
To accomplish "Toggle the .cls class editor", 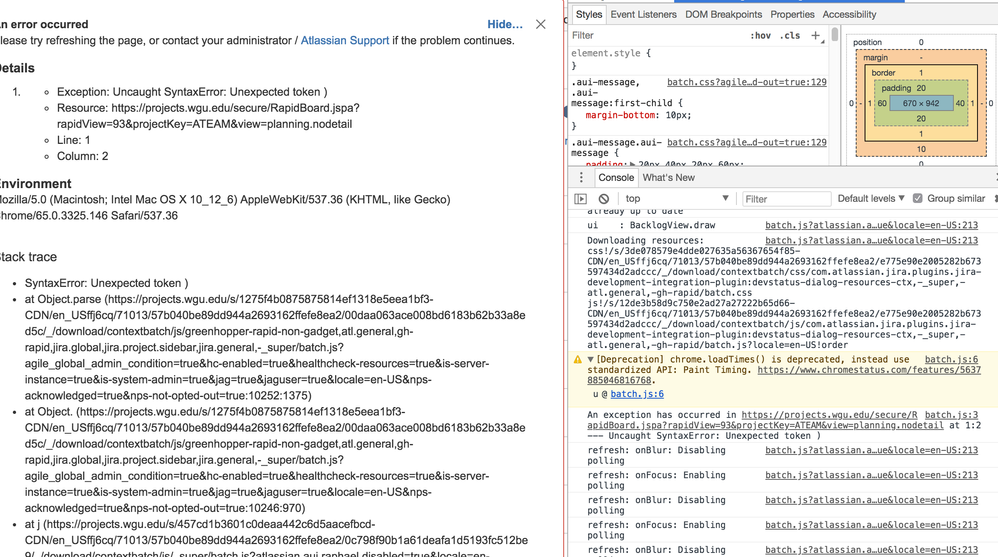I will 790,36.
